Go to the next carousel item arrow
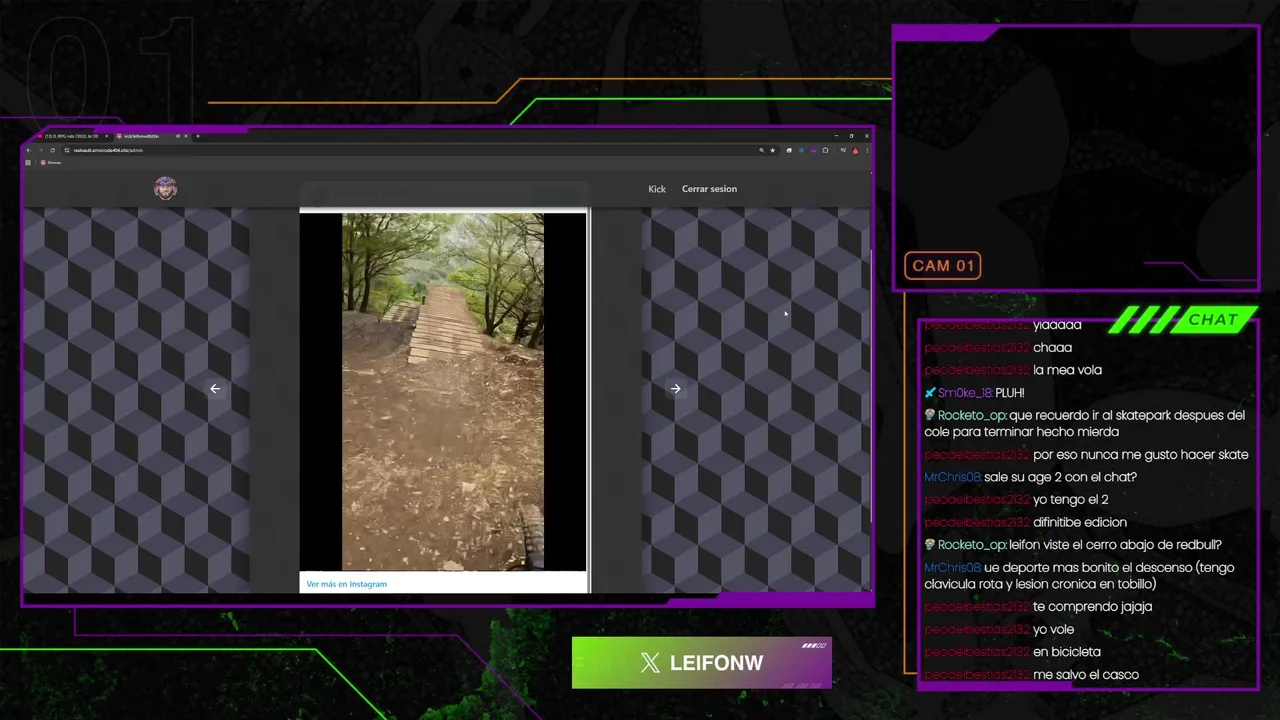Image resolution: width=1280 pixels, height=720 pixels. 676,389
